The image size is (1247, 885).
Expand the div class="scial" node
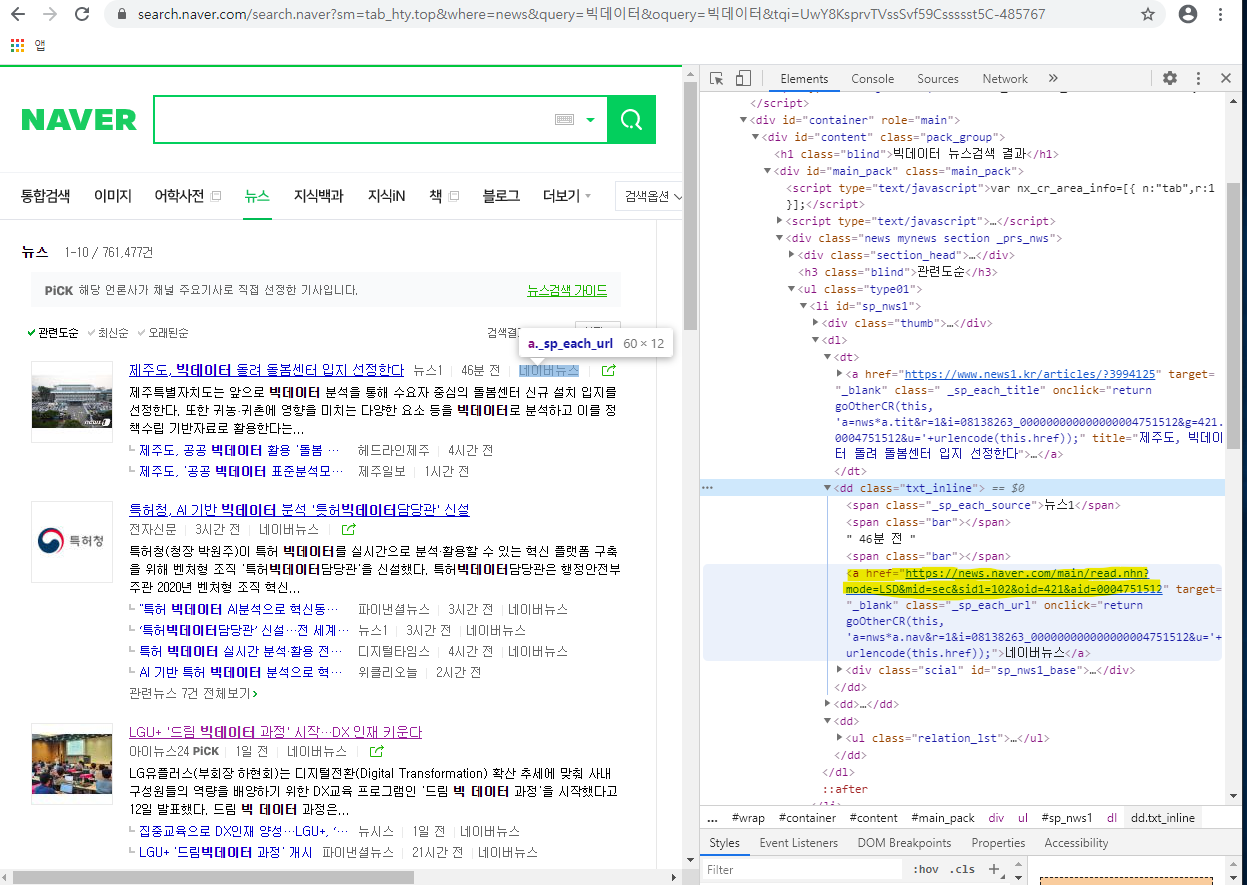840,670
